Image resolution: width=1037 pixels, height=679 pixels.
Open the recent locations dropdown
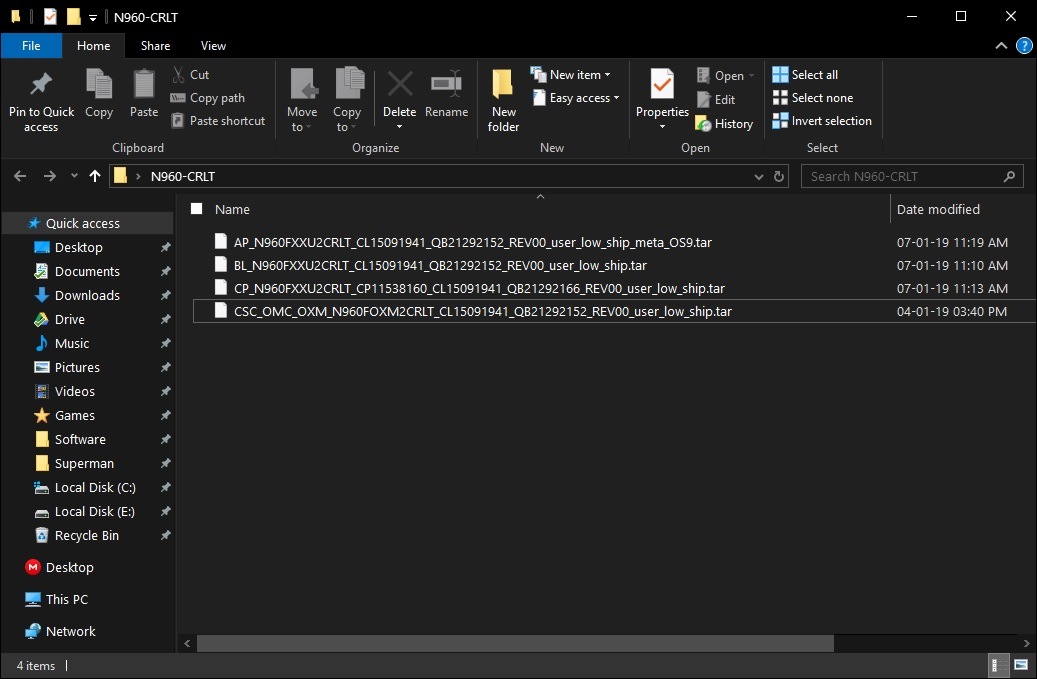coord(74,177)
